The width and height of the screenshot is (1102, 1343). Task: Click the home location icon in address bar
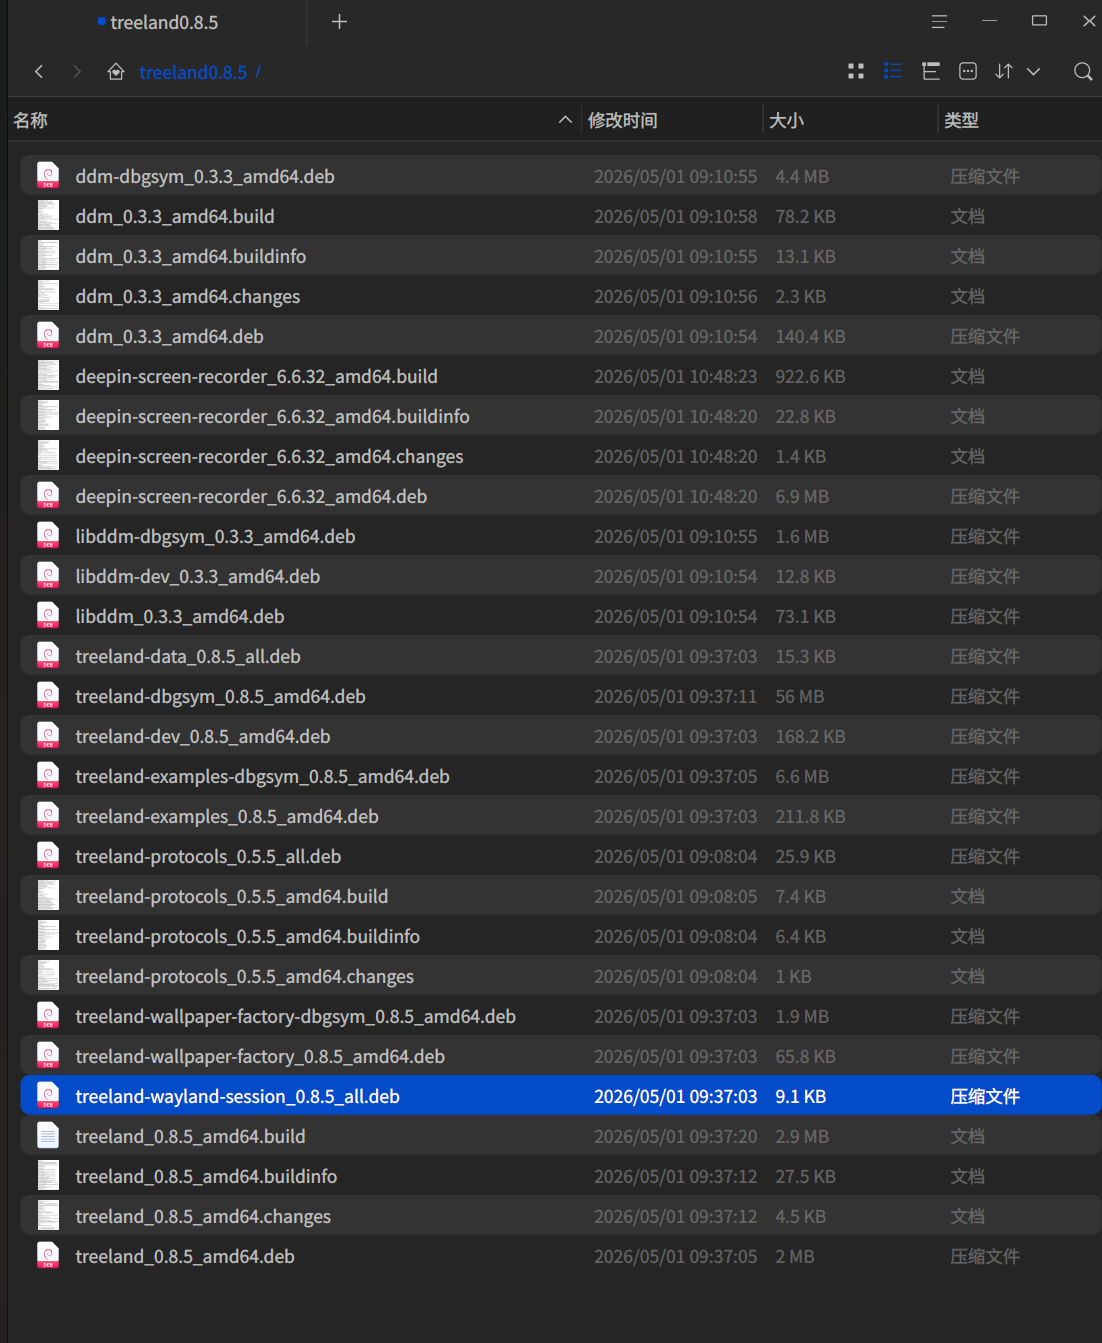tap(116, 72)
